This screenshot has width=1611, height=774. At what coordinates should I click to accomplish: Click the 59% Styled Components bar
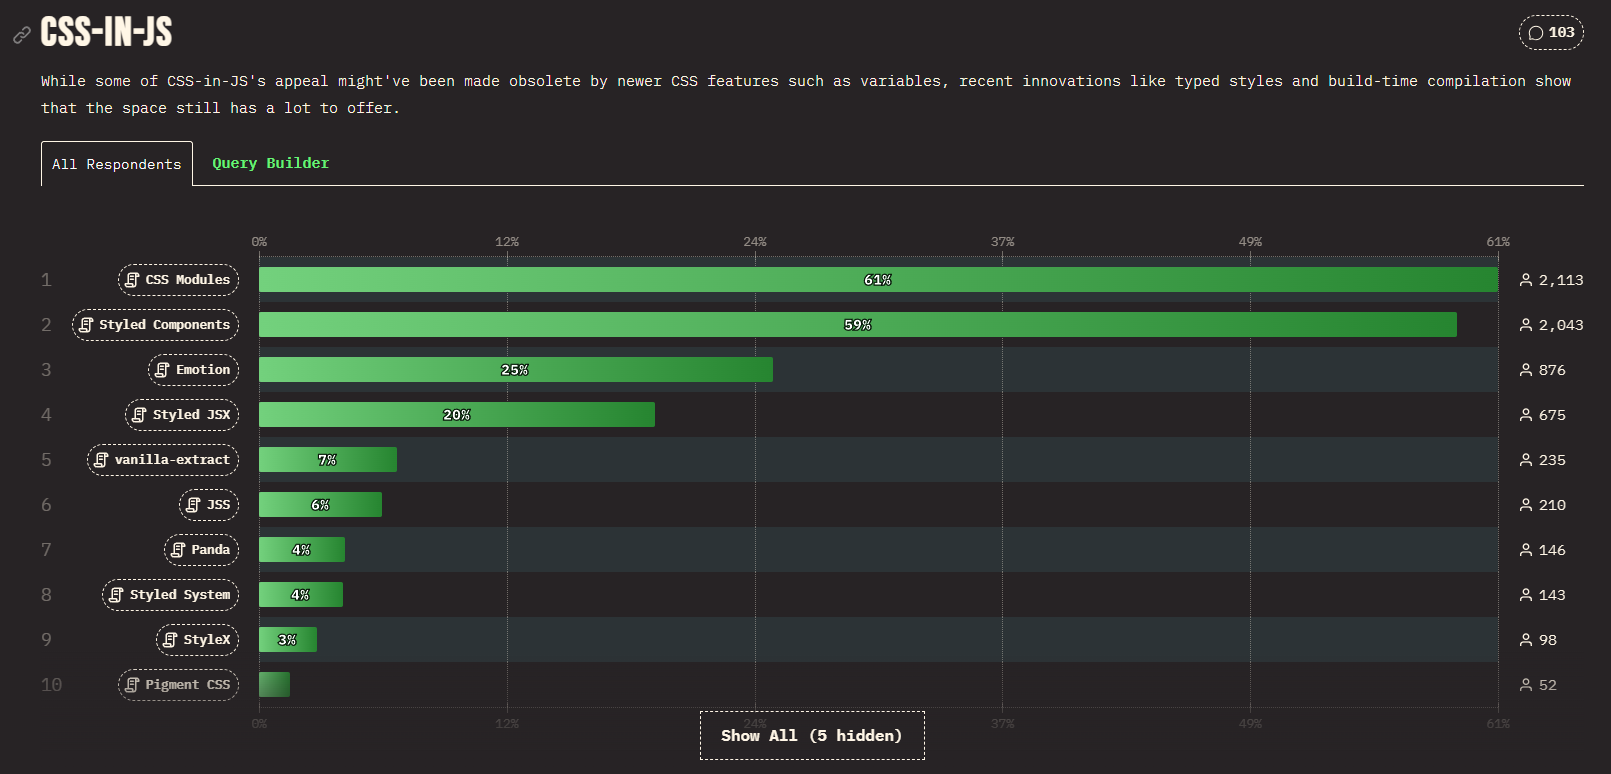[x=858, y=325]
